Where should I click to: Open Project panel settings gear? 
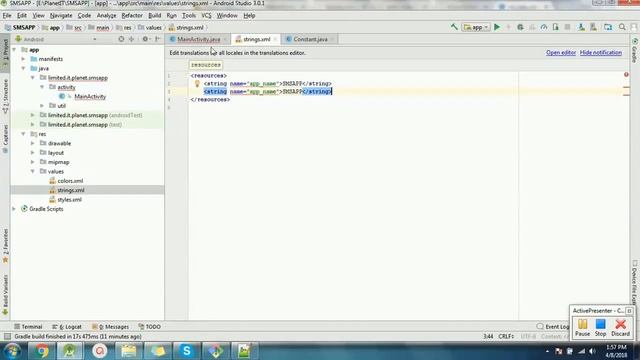(145, 39)
